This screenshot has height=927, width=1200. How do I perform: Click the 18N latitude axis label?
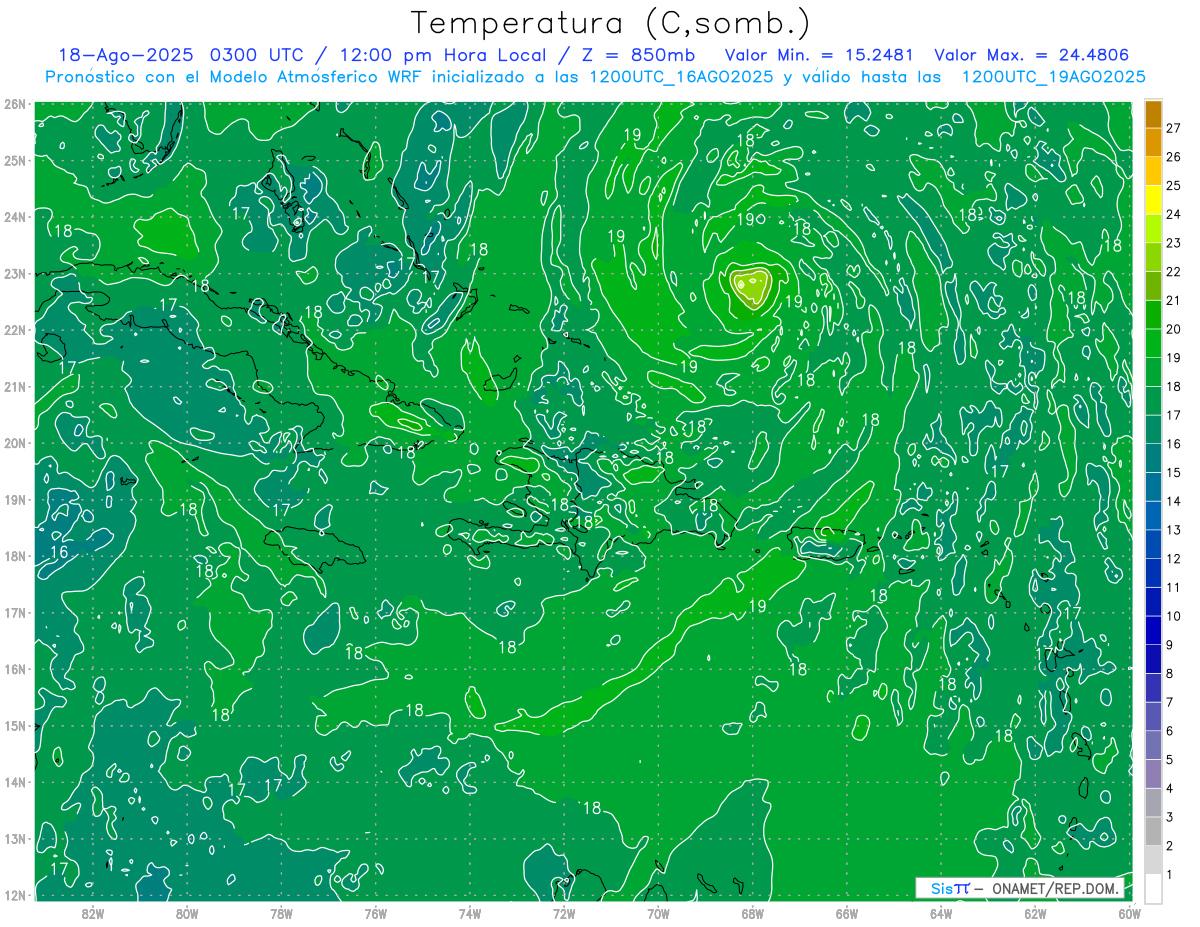click(14, 556)
